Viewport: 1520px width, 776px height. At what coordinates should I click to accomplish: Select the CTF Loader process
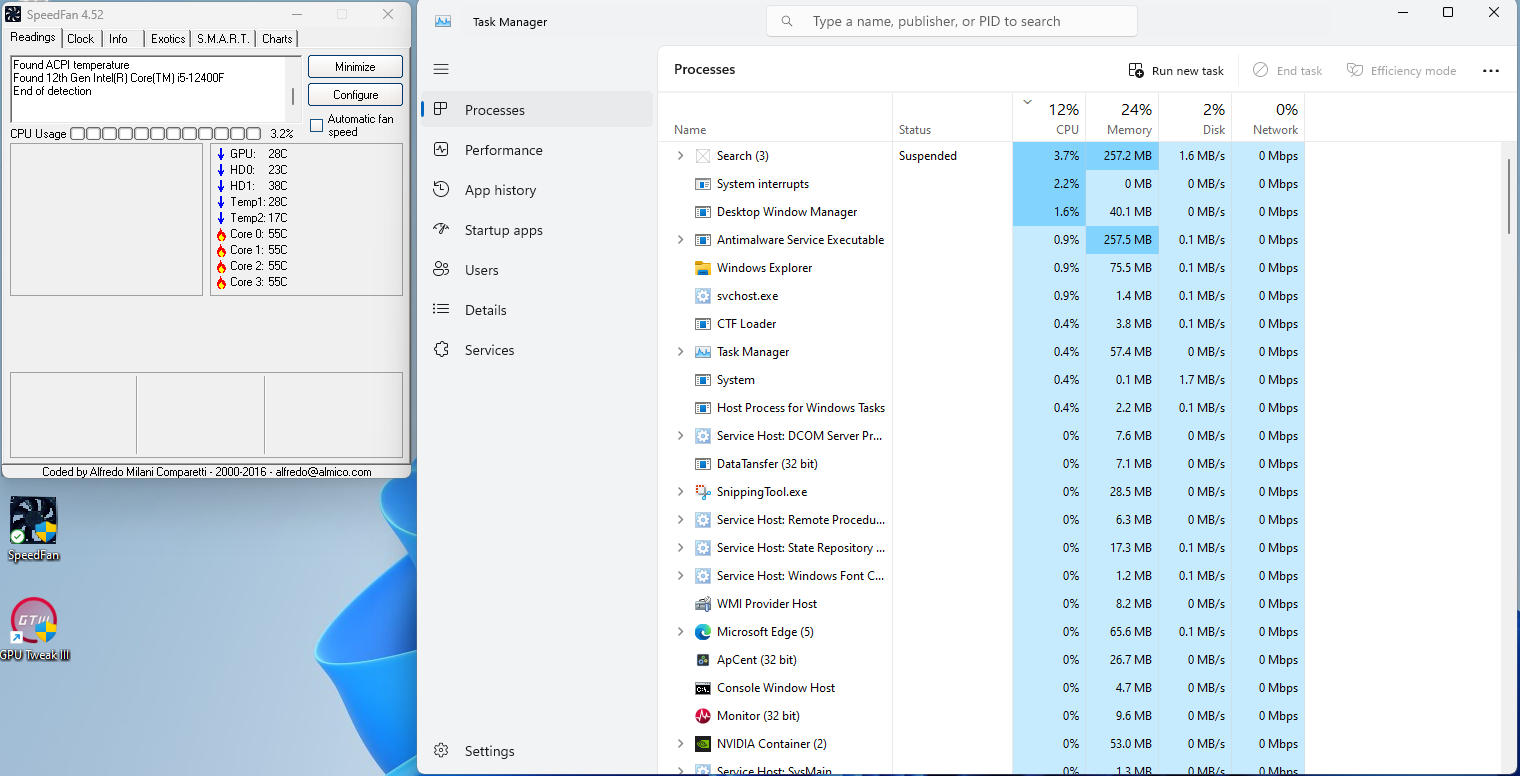tap(982, 324)
